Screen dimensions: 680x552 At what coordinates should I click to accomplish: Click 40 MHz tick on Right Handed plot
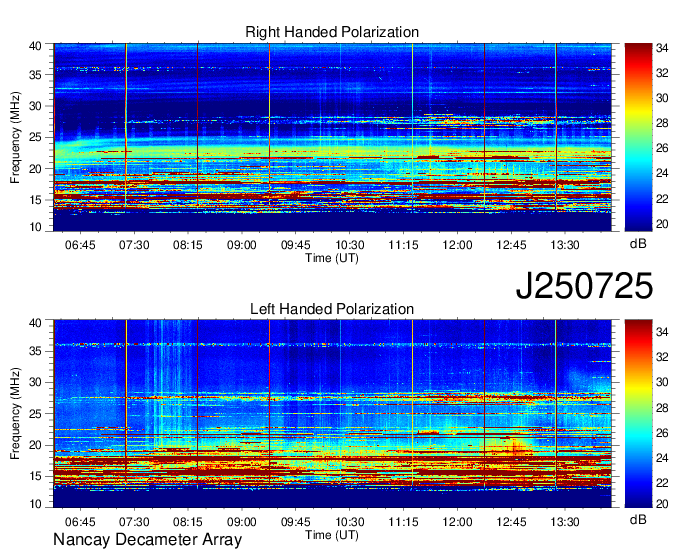coord(36,46)
